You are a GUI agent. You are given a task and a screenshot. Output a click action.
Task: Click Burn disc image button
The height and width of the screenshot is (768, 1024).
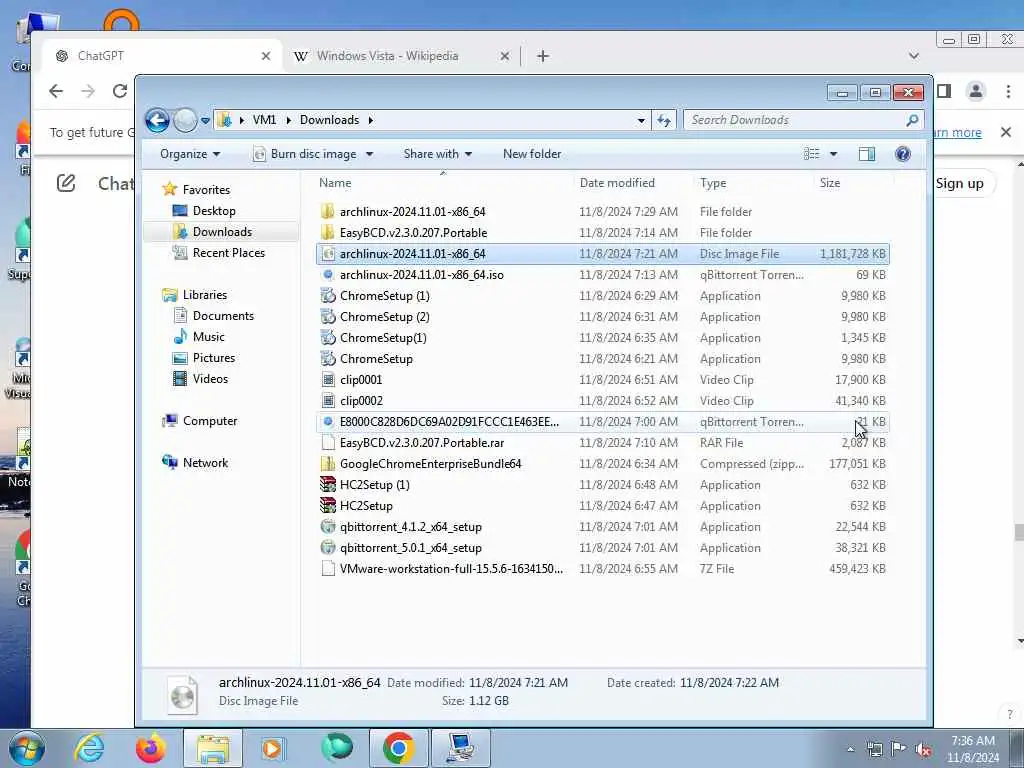point(305,154)
